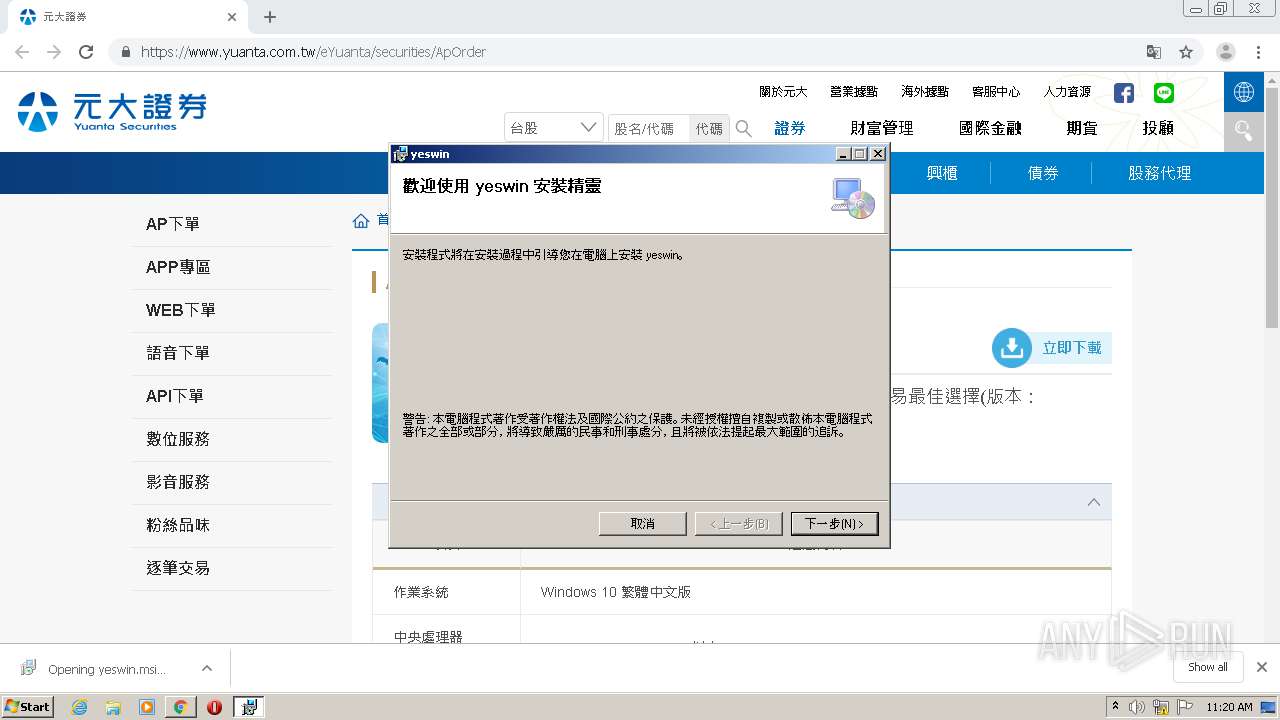1280x720 pixels.
Task: Select 語音下單 in the sidebar
Action: click(232, 353)
